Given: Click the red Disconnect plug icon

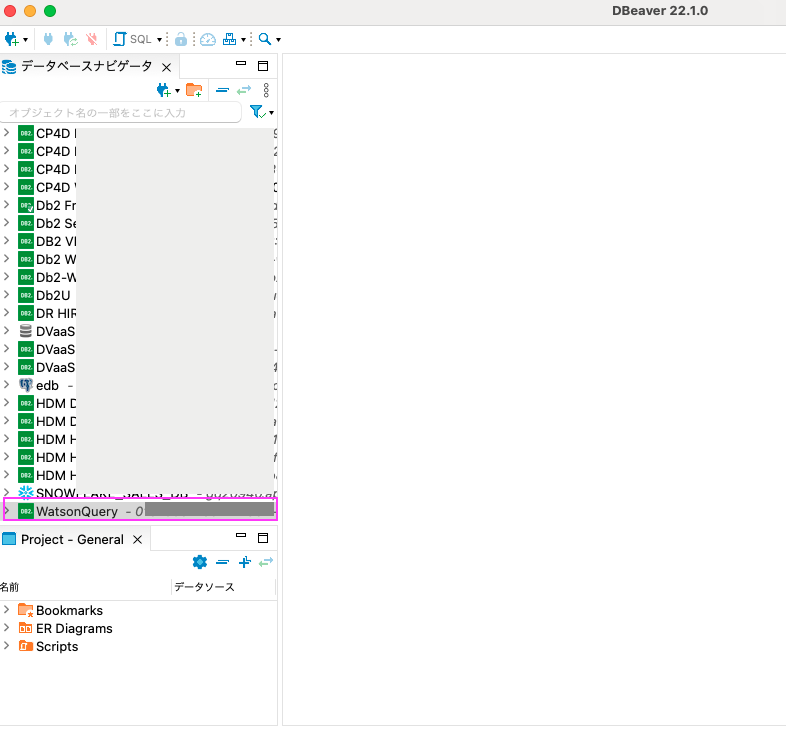Looking at the screenshot, I should click(x=92, y=39).
